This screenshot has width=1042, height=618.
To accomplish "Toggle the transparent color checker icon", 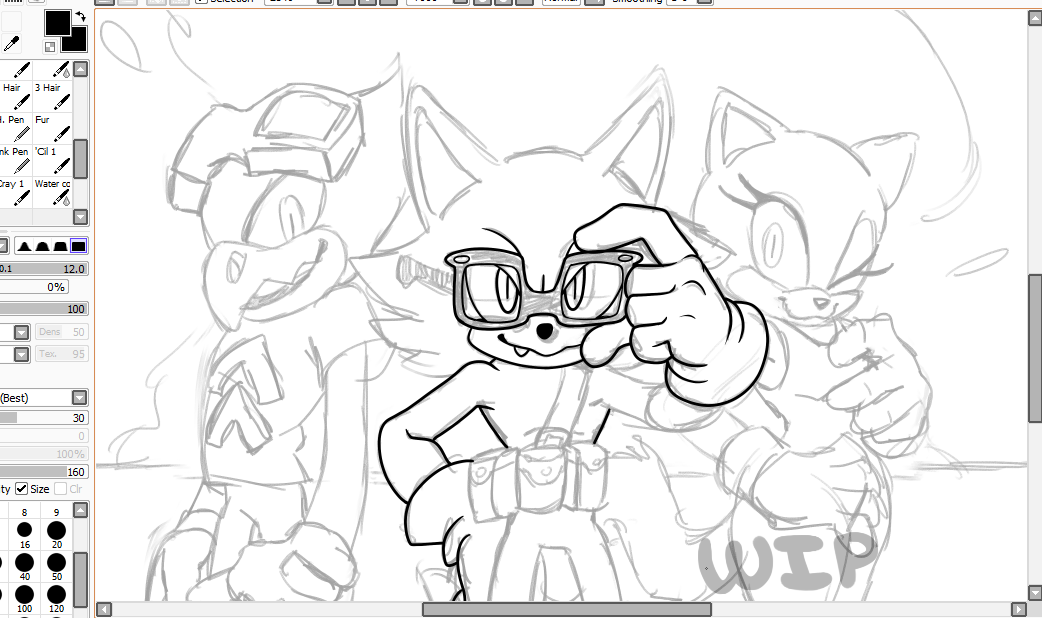I will pos(50,47).
